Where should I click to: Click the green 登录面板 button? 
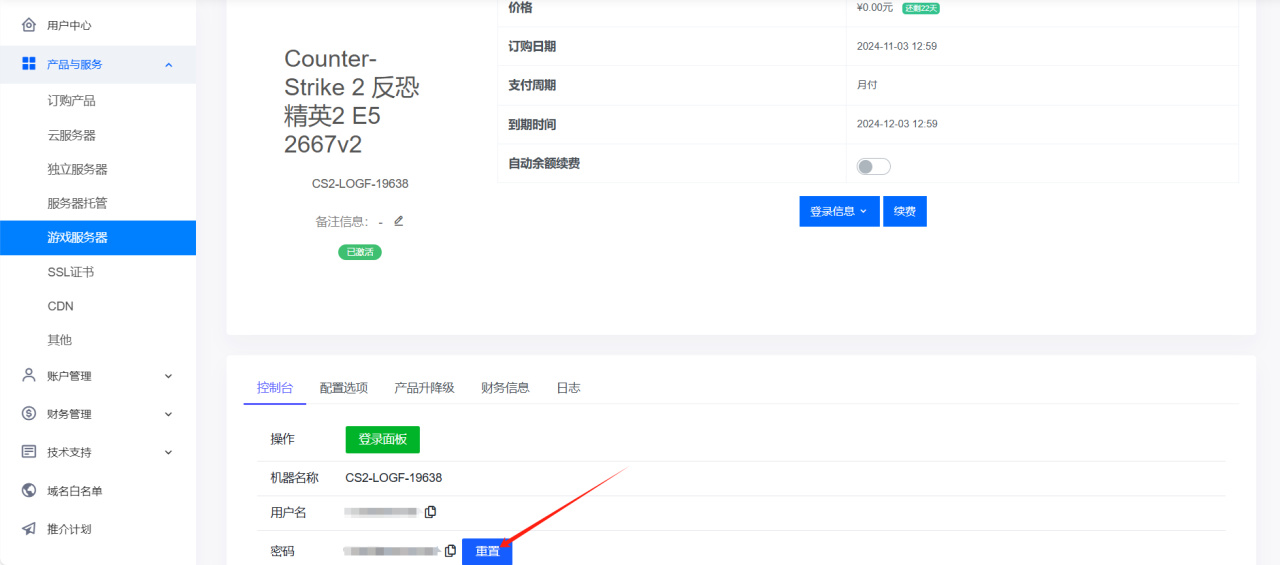pyautogui.click(x=383, y=440)
